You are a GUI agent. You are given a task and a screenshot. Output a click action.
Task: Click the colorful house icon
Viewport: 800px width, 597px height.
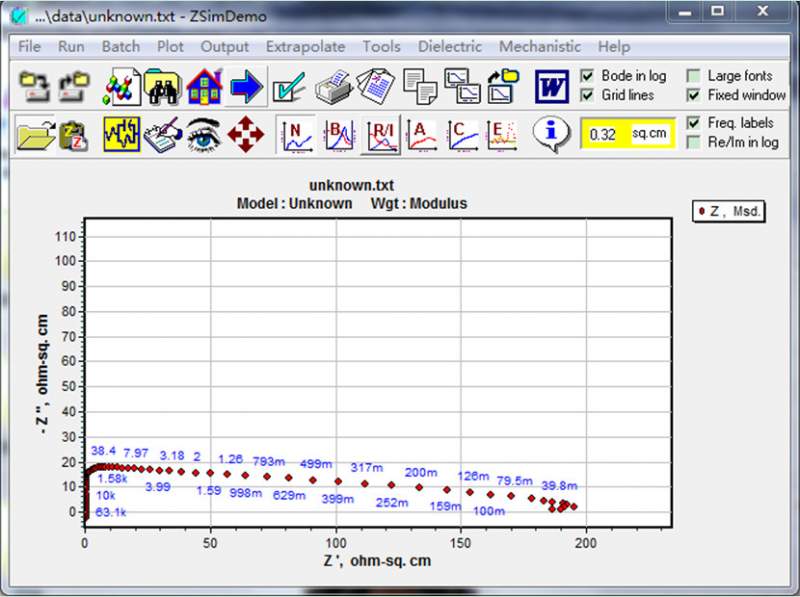pyautogui.click(x=205, y=86)
